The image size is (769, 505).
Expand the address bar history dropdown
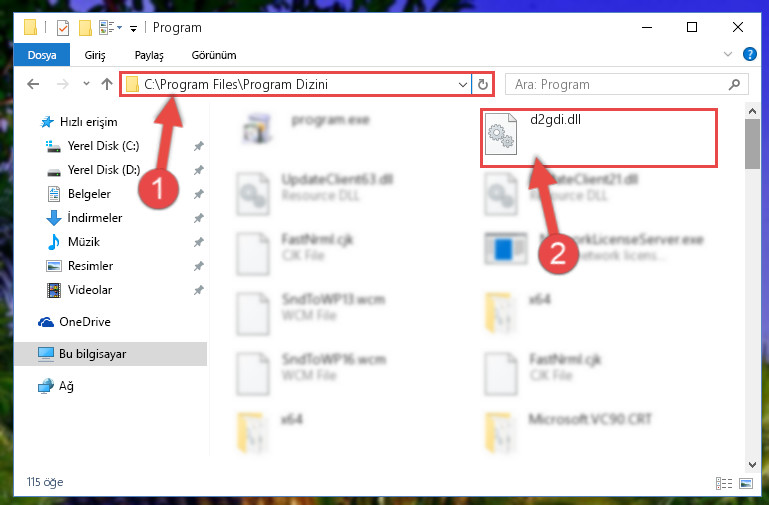(x=462, y=84)
